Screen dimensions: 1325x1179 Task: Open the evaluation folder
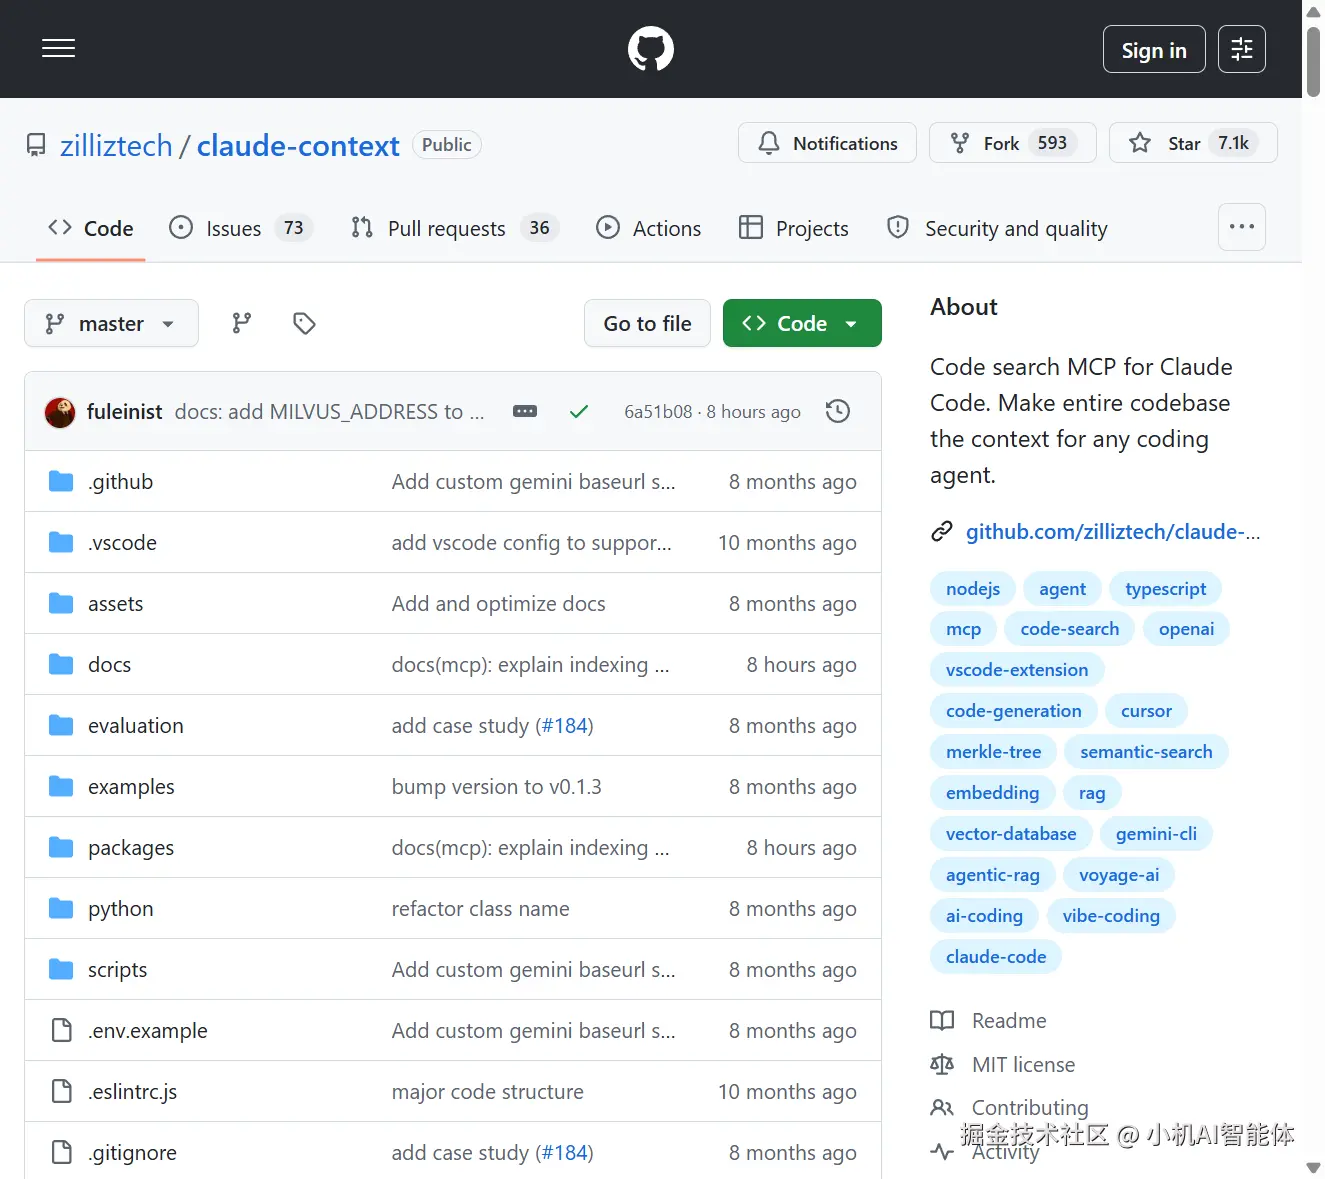[x=136, y=725]
